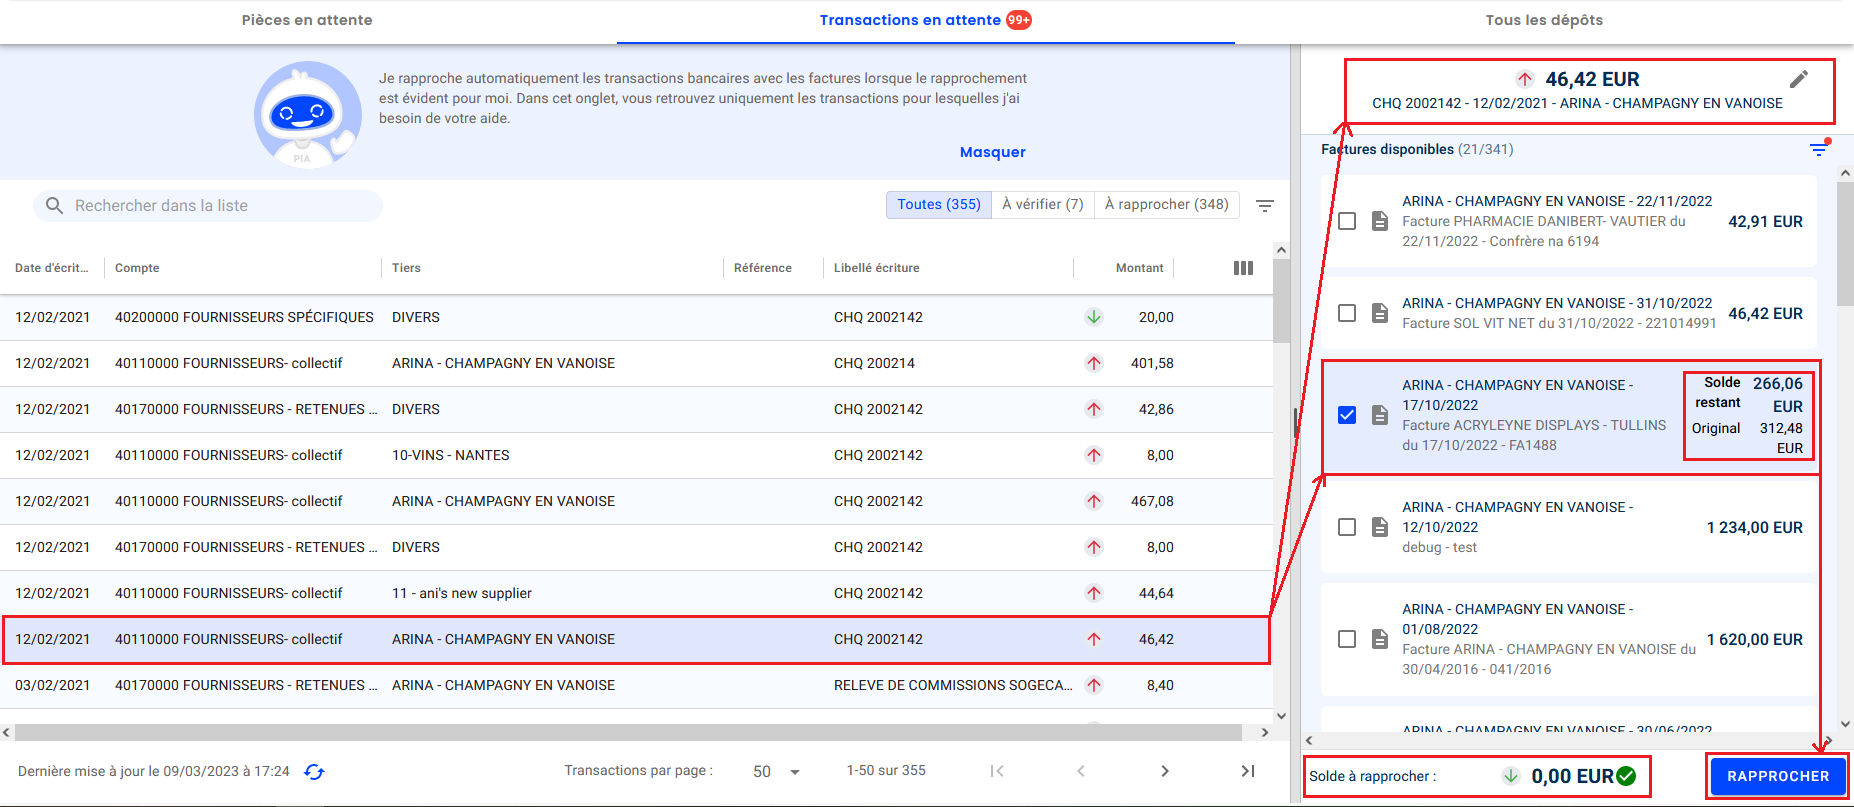Image resolution: width=1854 pixels, height=807 pixels.
Task: Click the red arrow icon beside 46,42 EUR header
Action: [1525, 79]
